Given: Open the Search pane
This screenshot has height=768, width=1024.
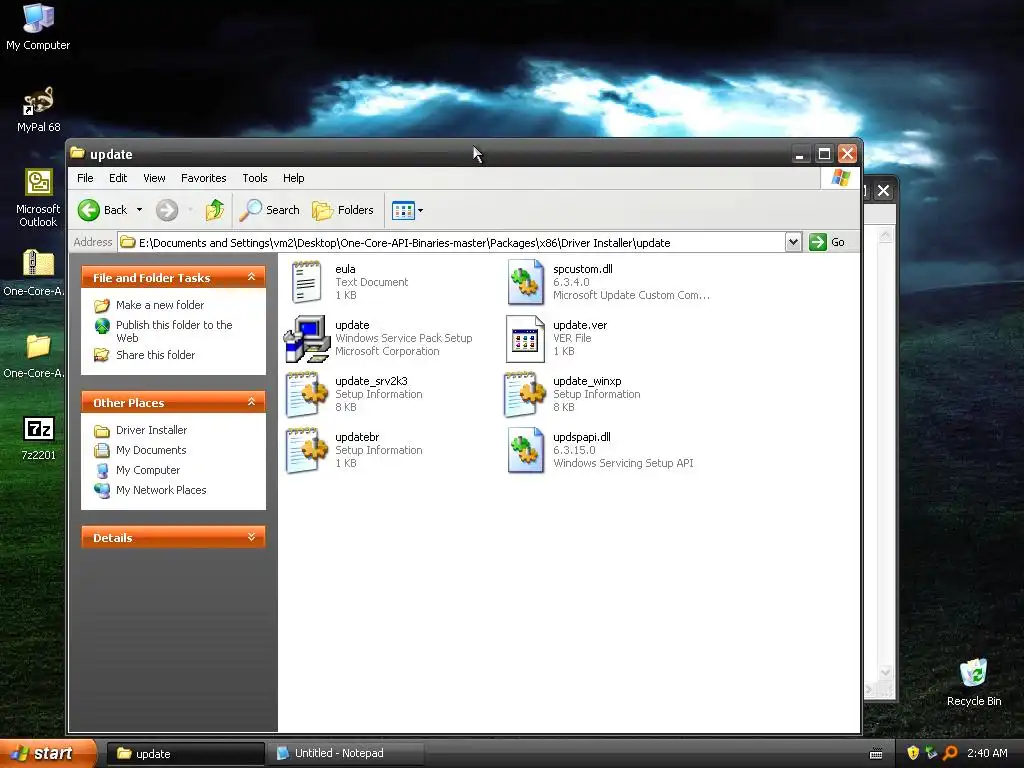Looking at the screenshot, I should coord(269,210).
